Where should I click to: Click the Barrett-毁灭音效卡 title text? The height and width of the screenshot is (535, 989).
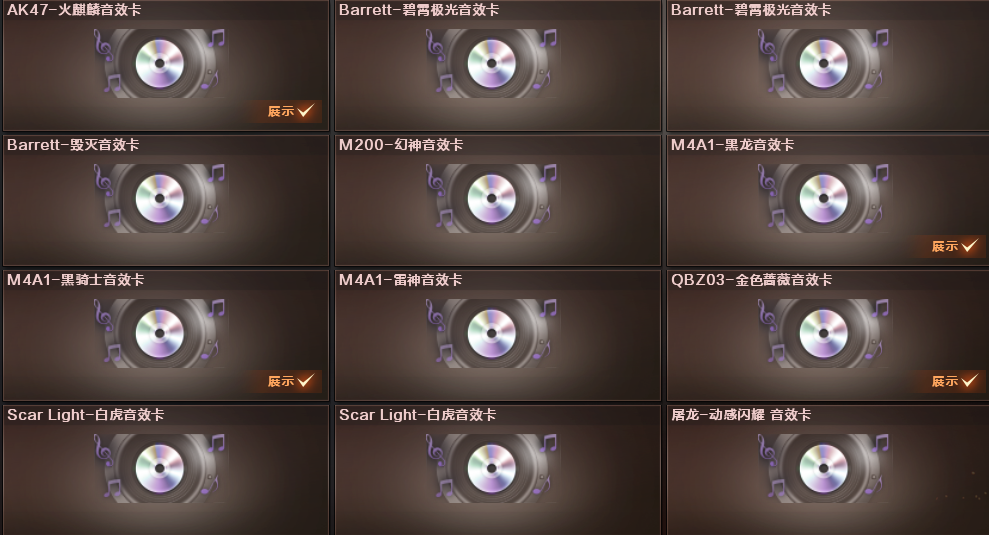73,145
